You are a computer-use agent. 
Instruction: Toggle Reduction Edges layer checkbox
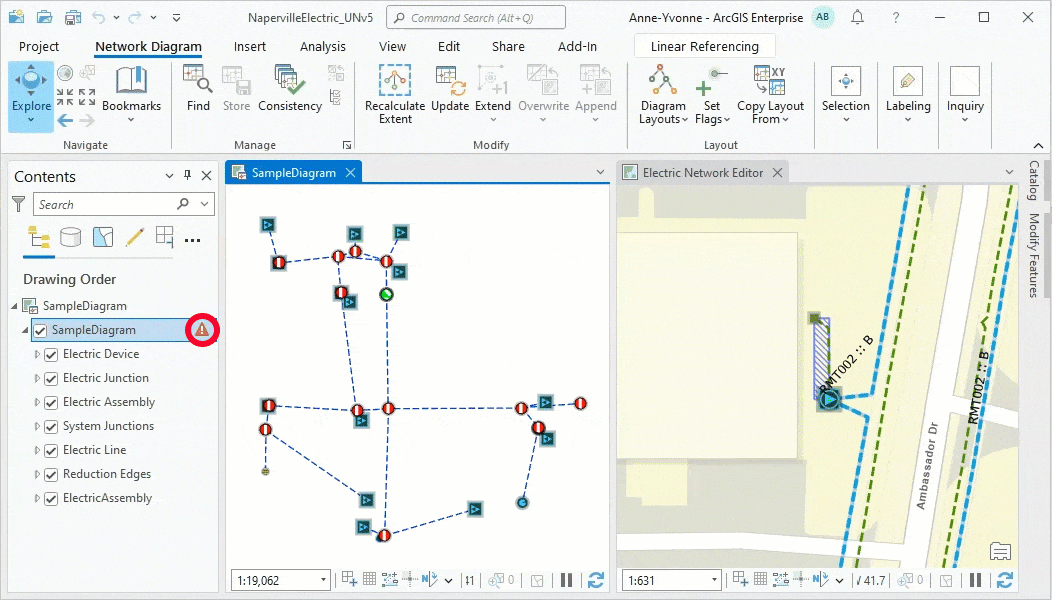tap(51, 475)
